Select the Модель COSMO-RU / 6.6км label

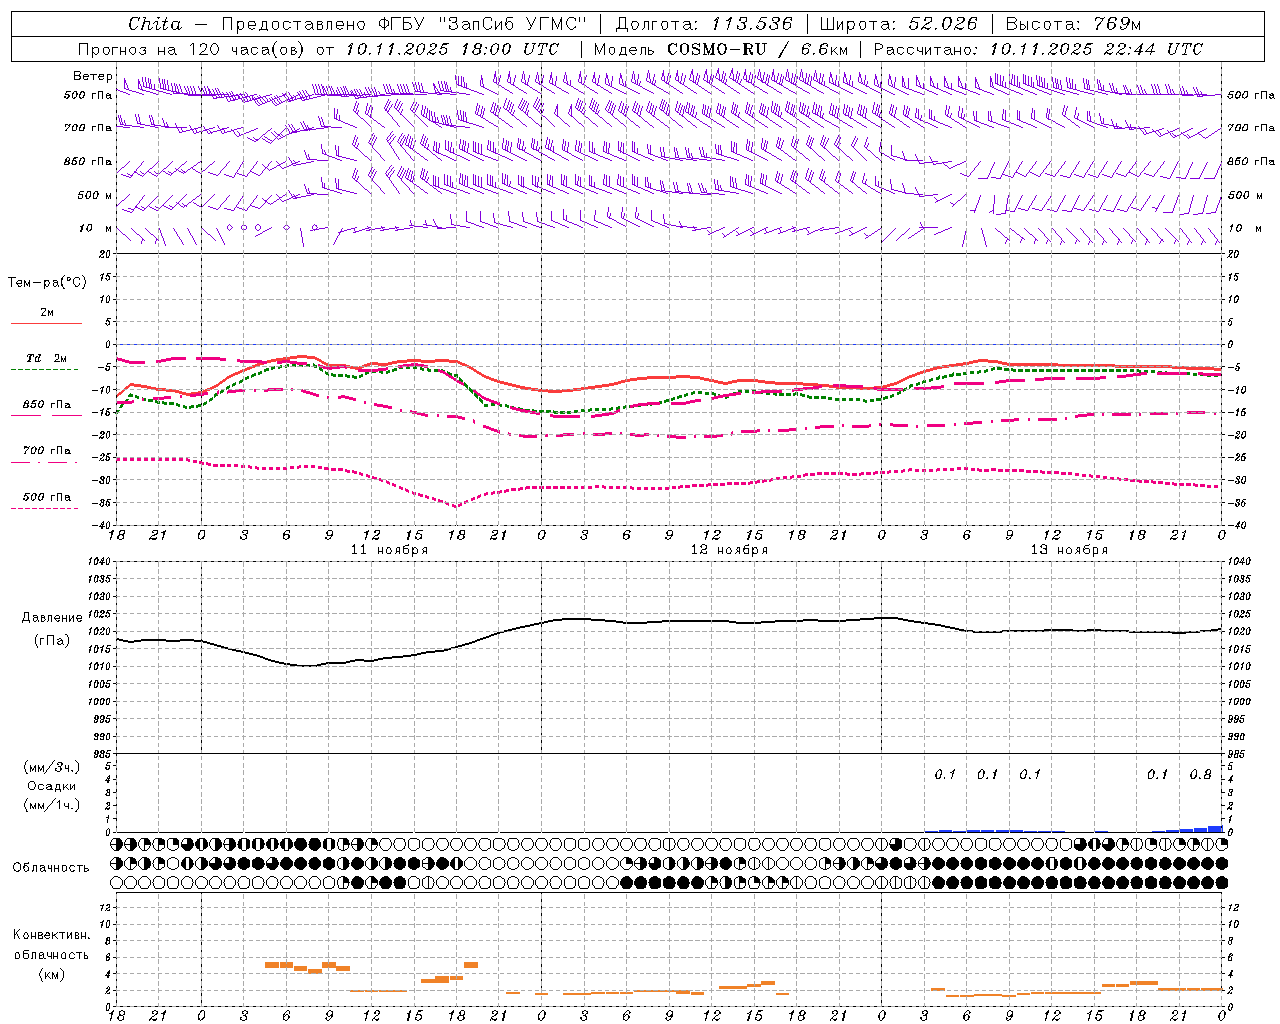[721, 49]
